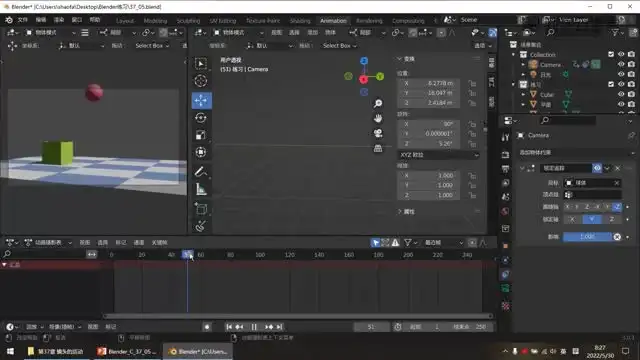Switch to the Shading workspace tab

click(x=300, y=20)
